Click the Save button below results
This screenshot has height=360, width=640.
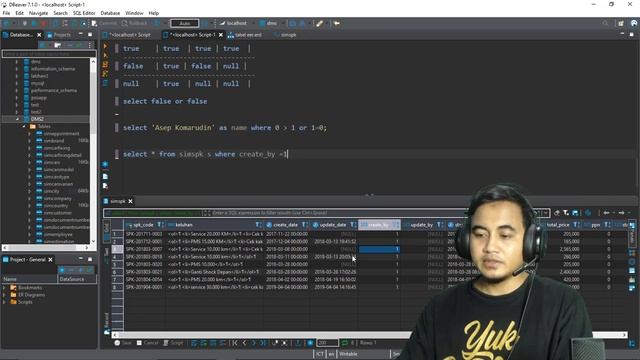(x=123, y=343)
